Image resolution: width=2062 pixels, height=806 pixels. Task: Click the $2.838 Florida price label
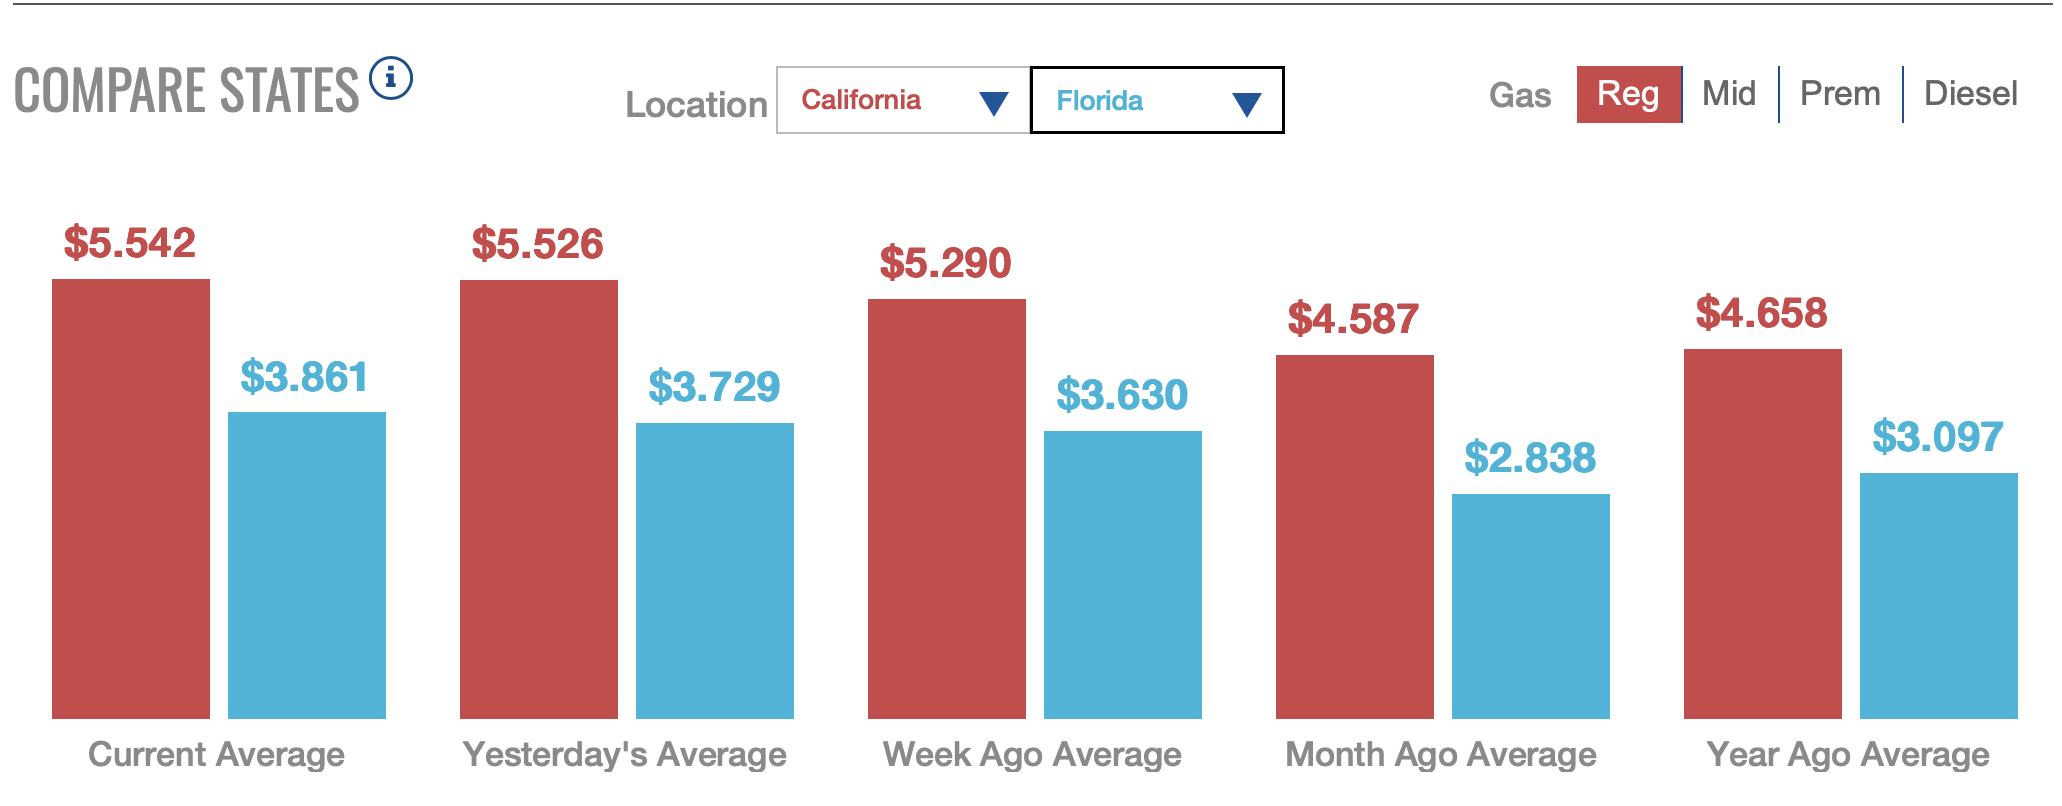pos(1530,458)
